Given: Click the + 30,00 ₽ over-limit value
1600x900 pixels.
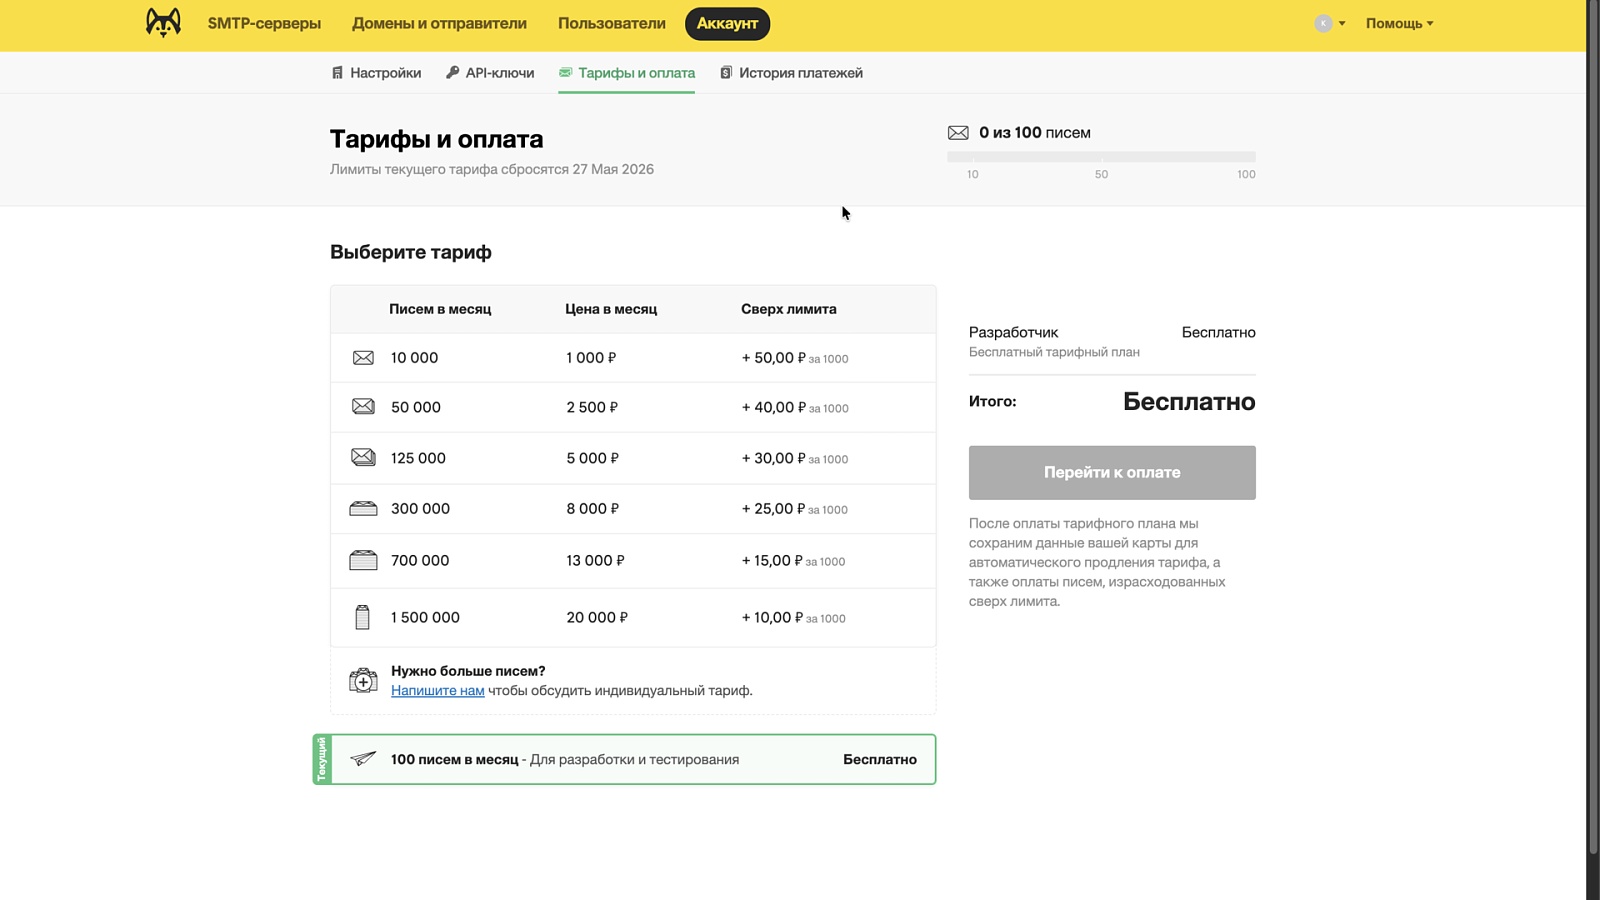Looking at the screenshot, I should (x=773, y=458).
